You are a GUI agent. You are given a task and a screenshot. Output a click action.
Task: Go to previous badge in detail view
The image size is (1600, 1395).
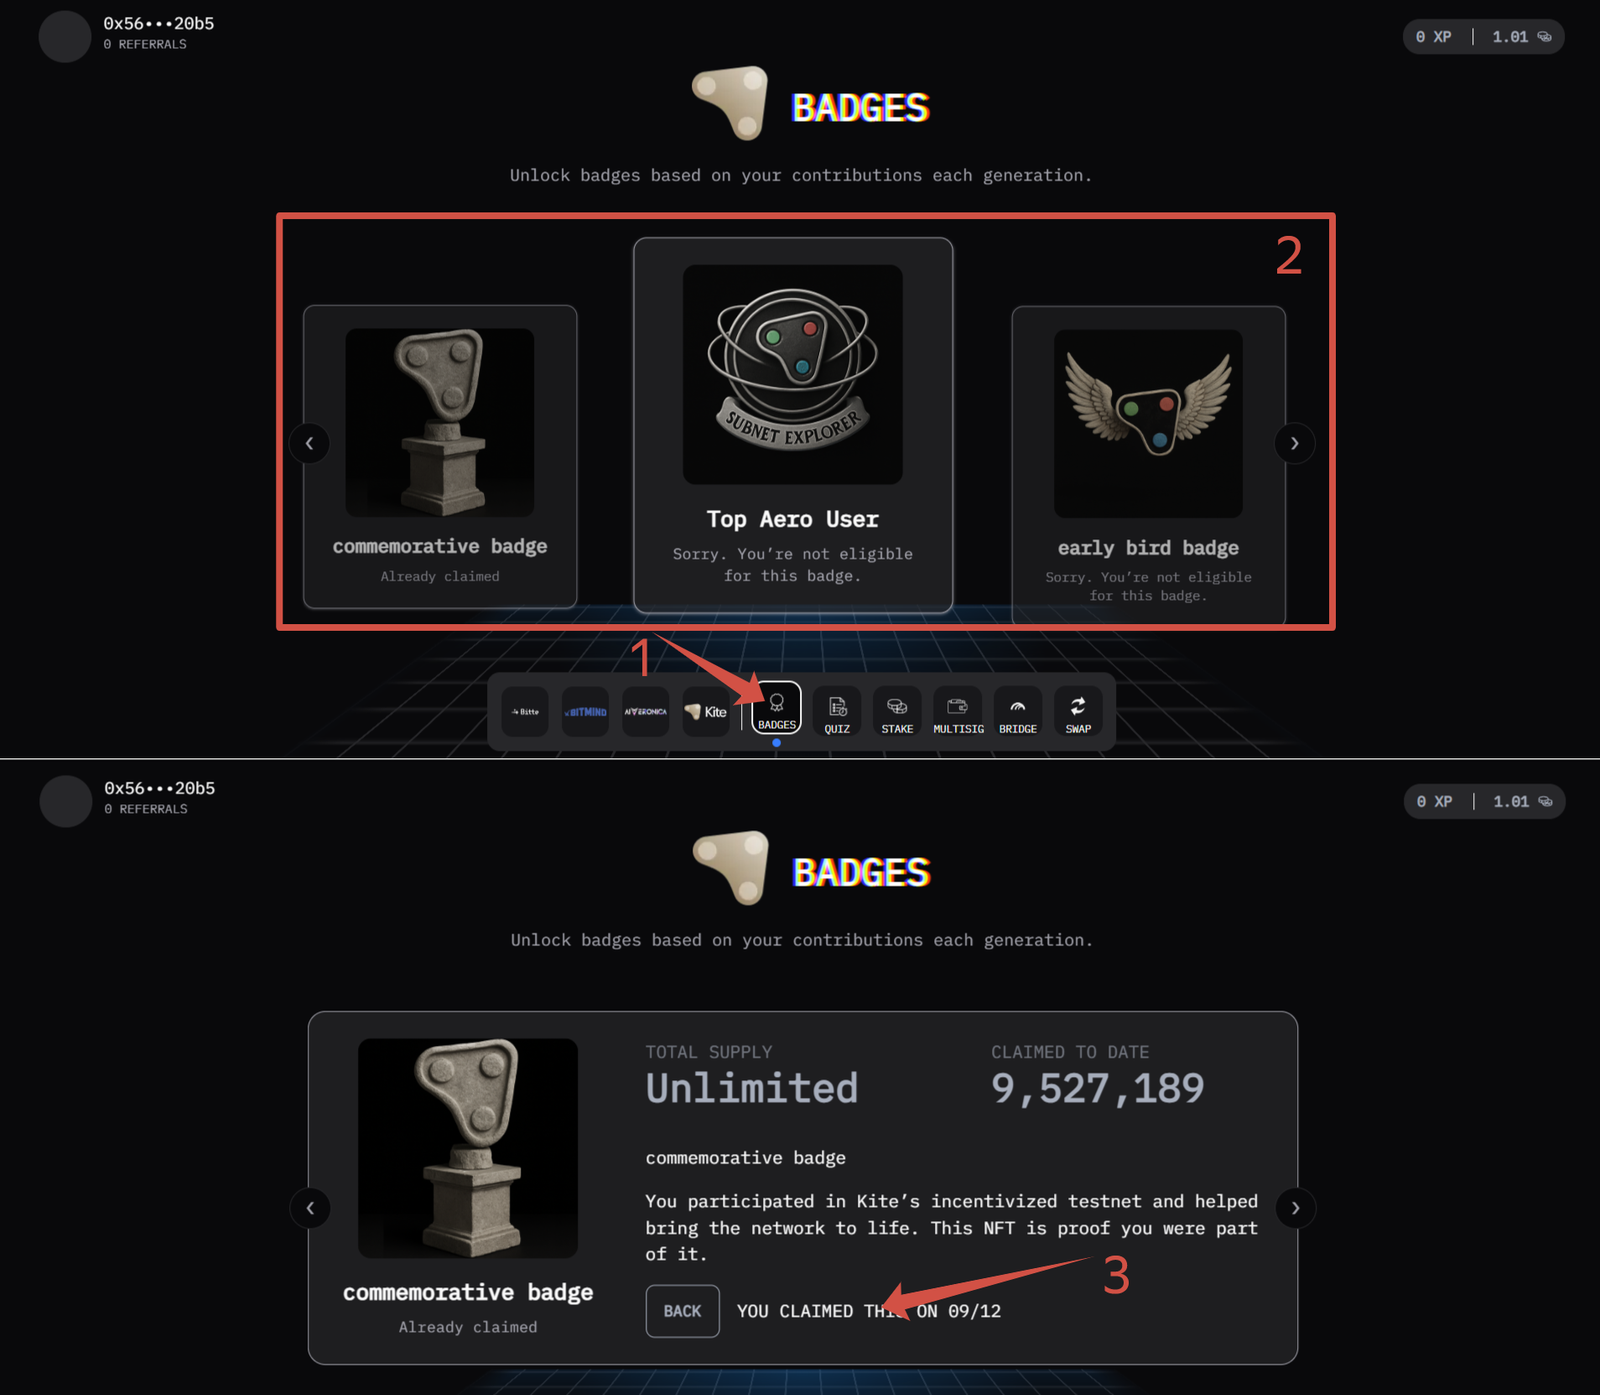click(310, 1208)
